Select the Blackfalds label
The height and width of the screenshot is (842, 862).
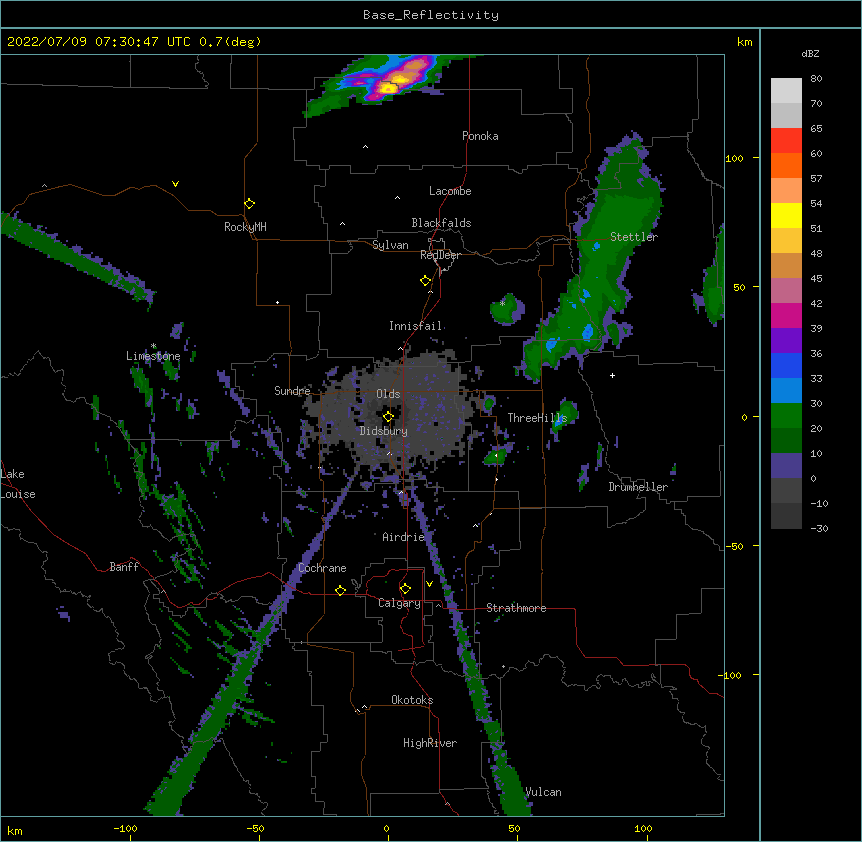point(441,223)
